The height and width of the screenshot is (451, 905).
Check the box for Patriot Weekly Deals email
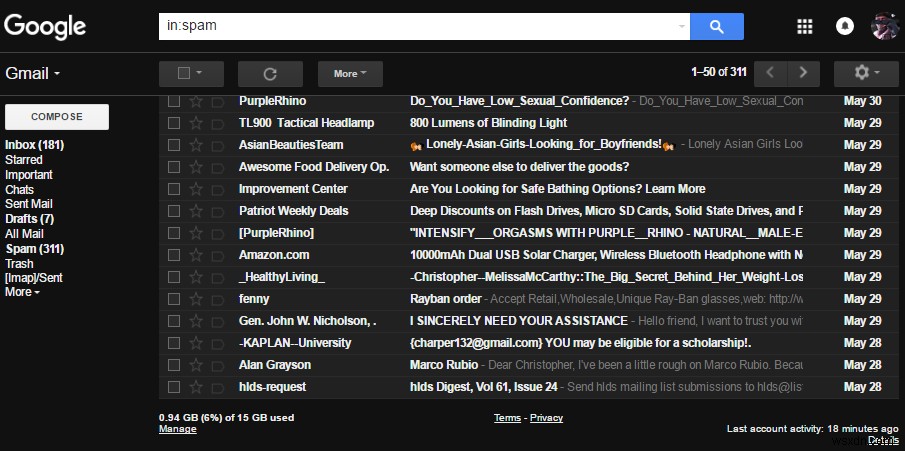(x=174, y=211)
